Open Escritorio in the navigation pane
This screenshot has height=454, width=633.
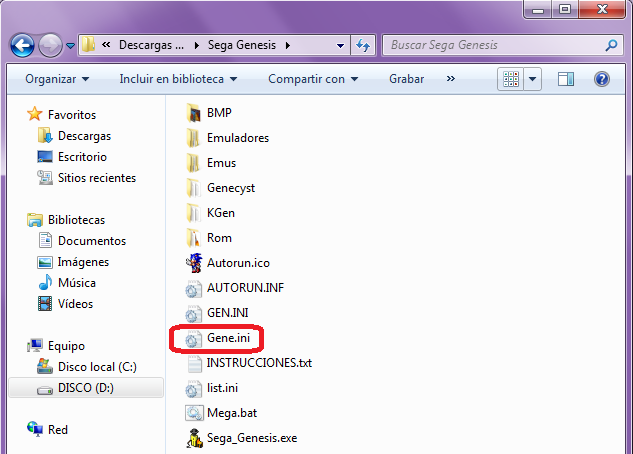coord(82,157)
